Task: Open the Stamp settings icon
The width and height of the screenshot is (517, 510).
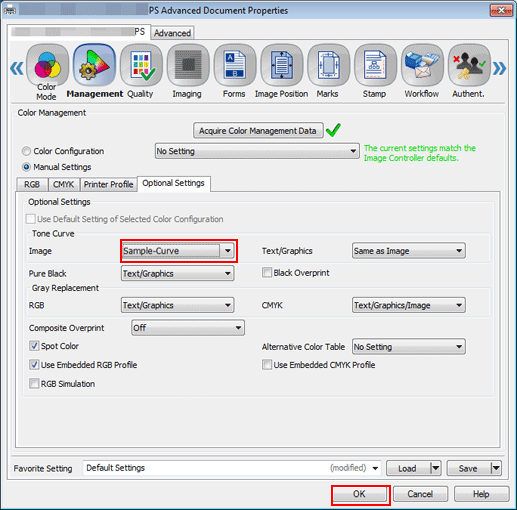Action: [x=375, y=65]
